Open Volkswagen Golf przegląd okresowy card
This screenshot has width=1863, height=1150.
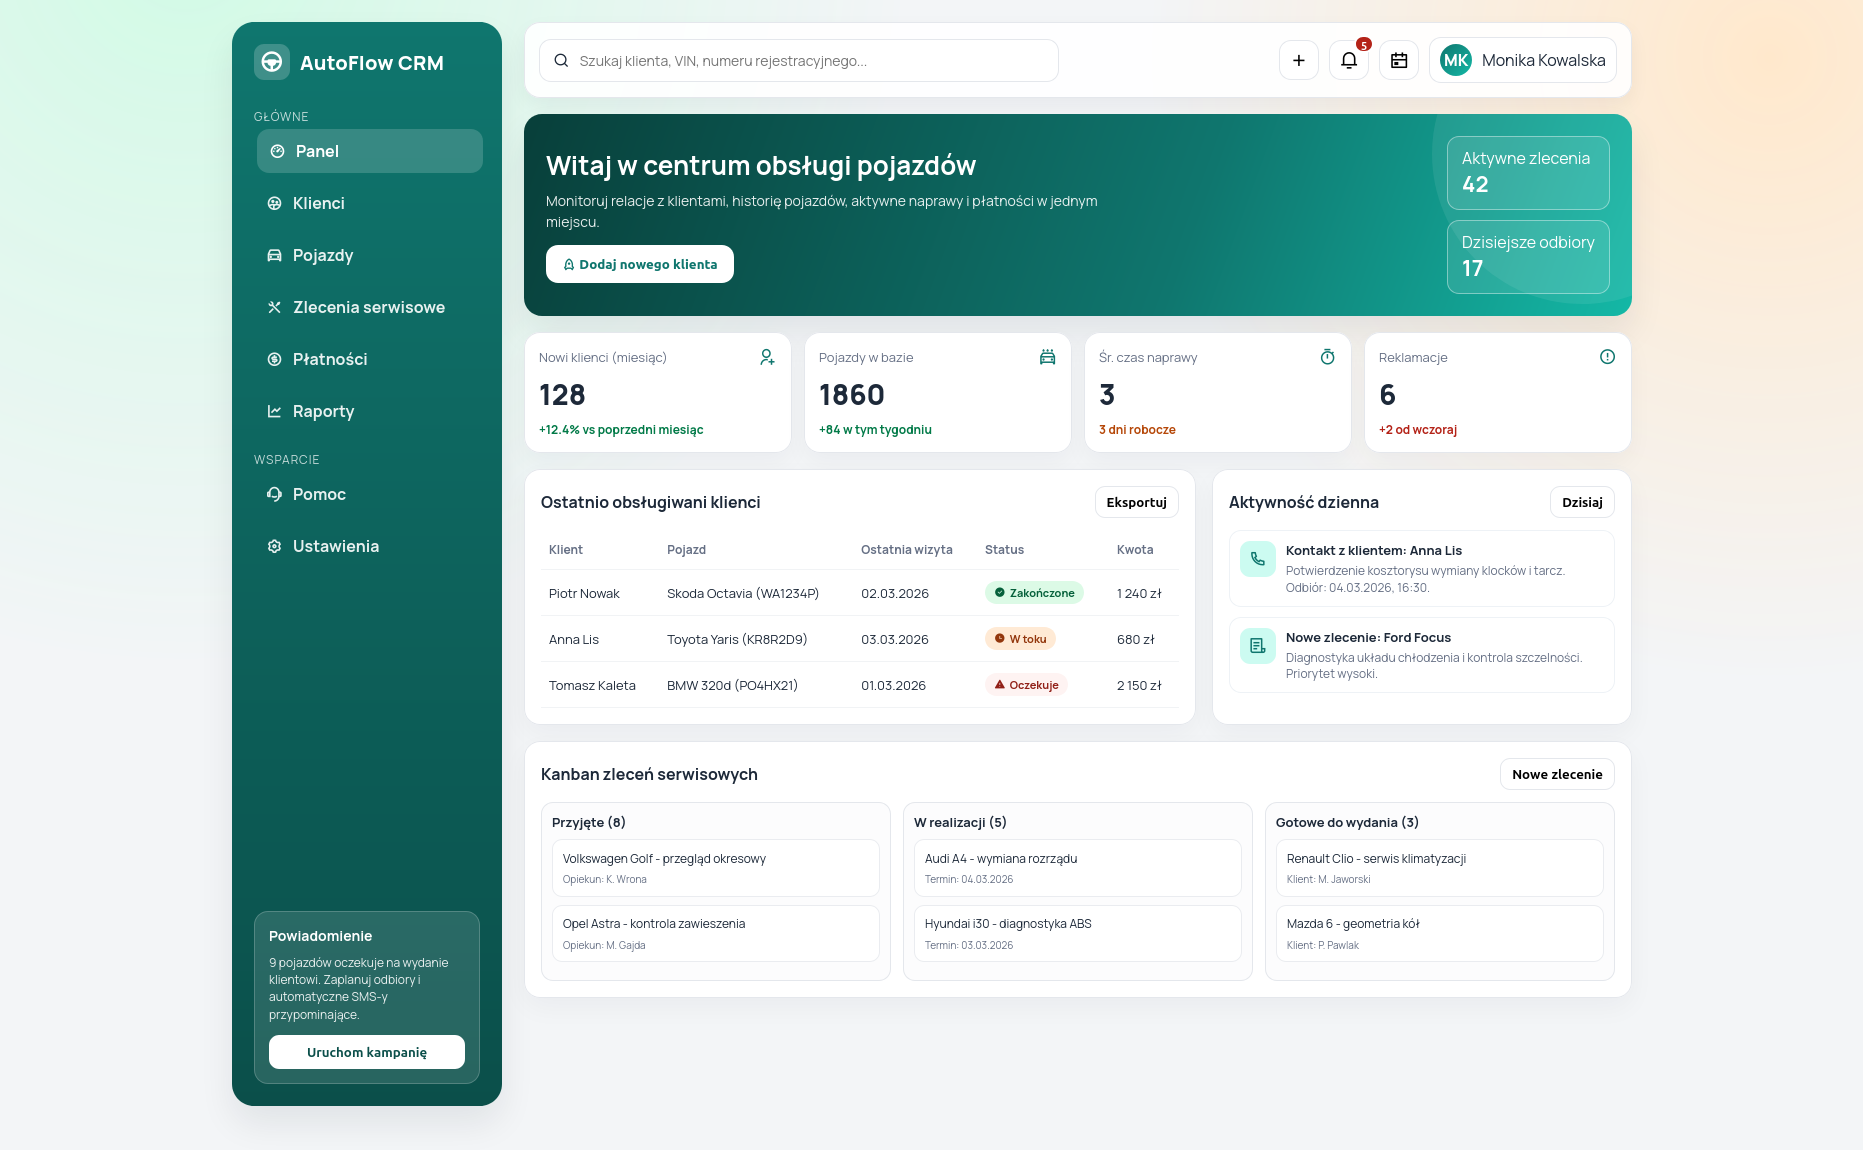716,868
